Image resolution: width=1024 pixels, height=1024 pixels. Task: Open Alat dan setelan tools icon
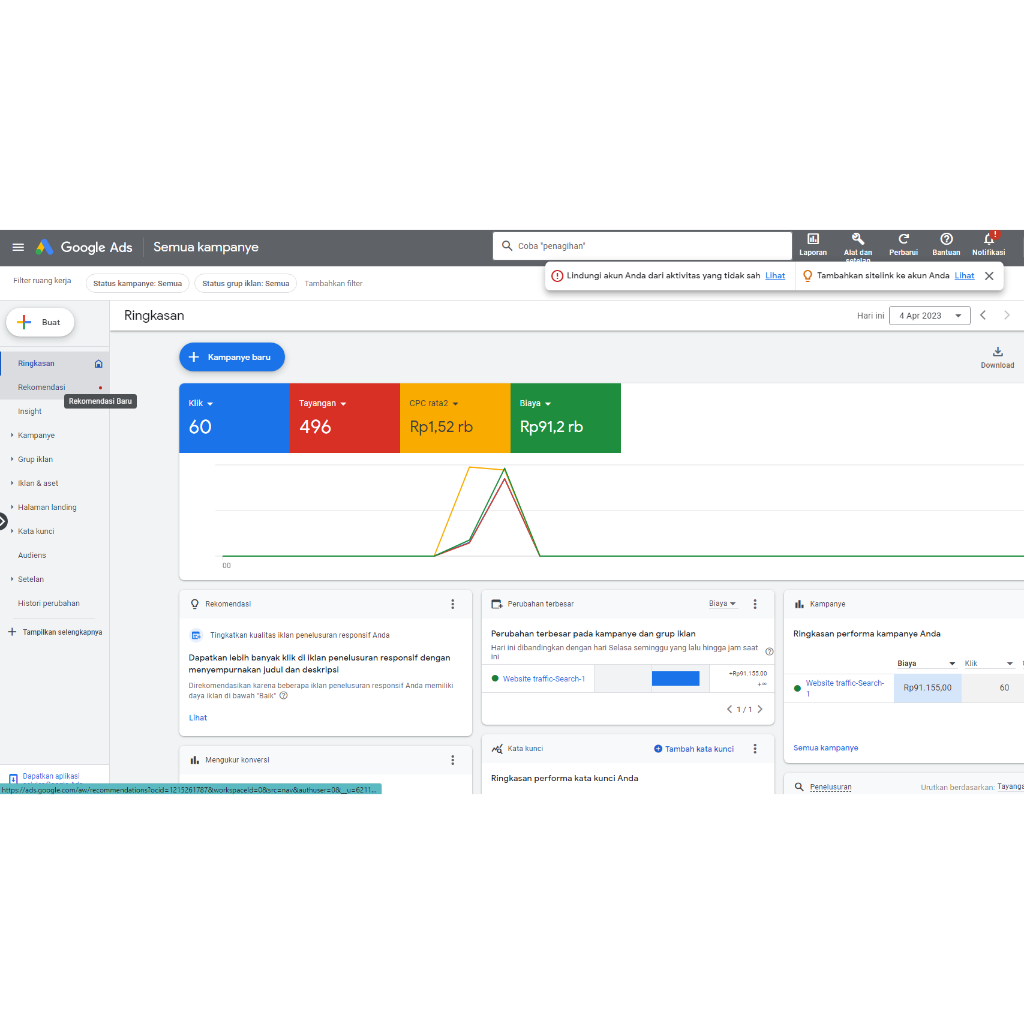[857, 243]
